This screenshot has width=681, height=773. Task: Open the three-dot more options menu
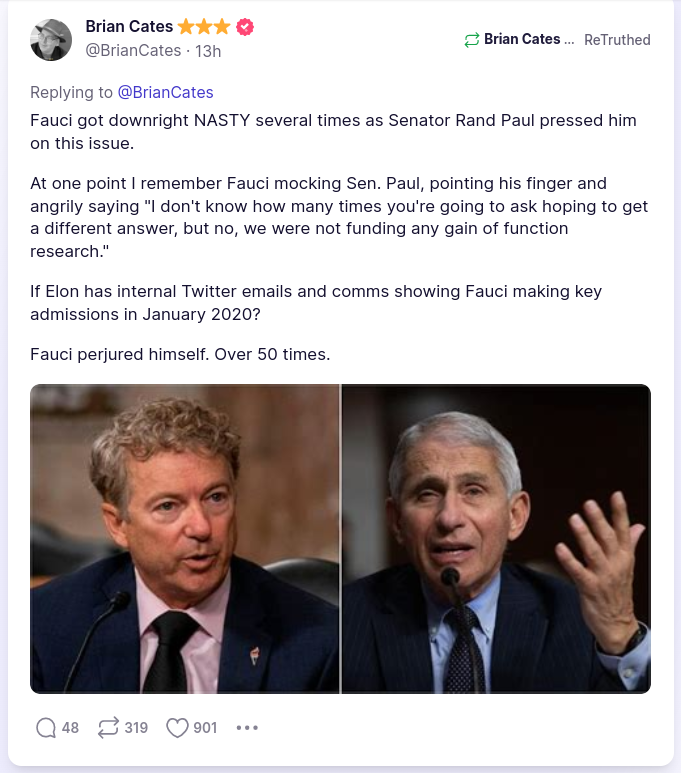click(247, 728)
